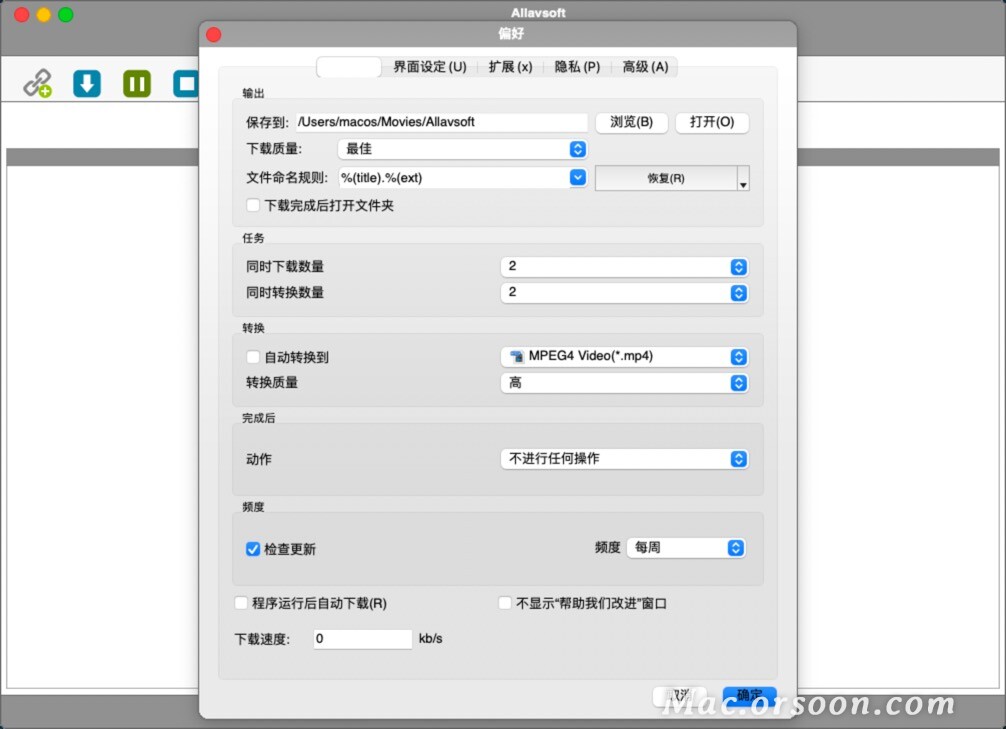Click the 浏览 Browse button
The height and width of the screenshot is (729, 1006).
[631, 122]
